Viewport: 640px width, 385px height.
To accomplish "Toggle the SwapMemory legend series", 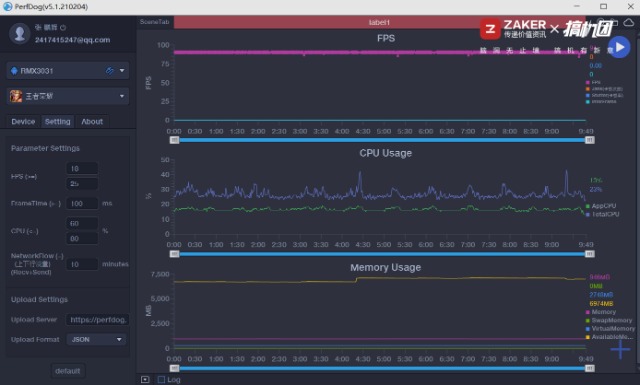I will 609,320.
